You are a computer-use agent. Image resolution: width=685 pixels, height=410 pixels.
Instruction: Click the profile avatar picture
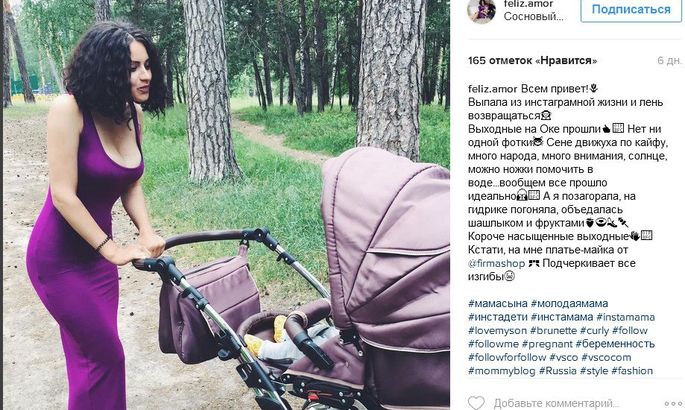click(x=481, y=10)
